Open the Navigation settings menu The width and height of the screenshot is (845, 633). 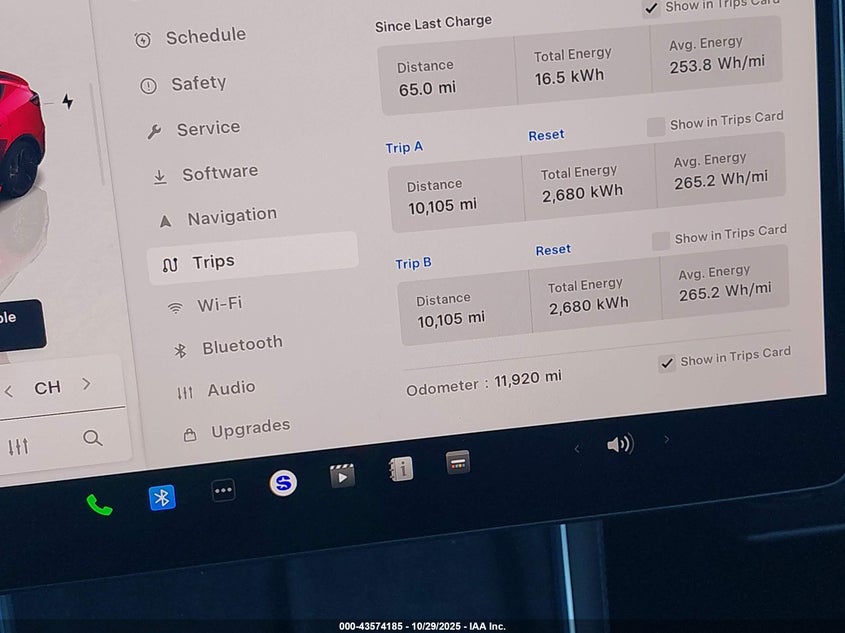pyautogui.click(x=231, y=216)
